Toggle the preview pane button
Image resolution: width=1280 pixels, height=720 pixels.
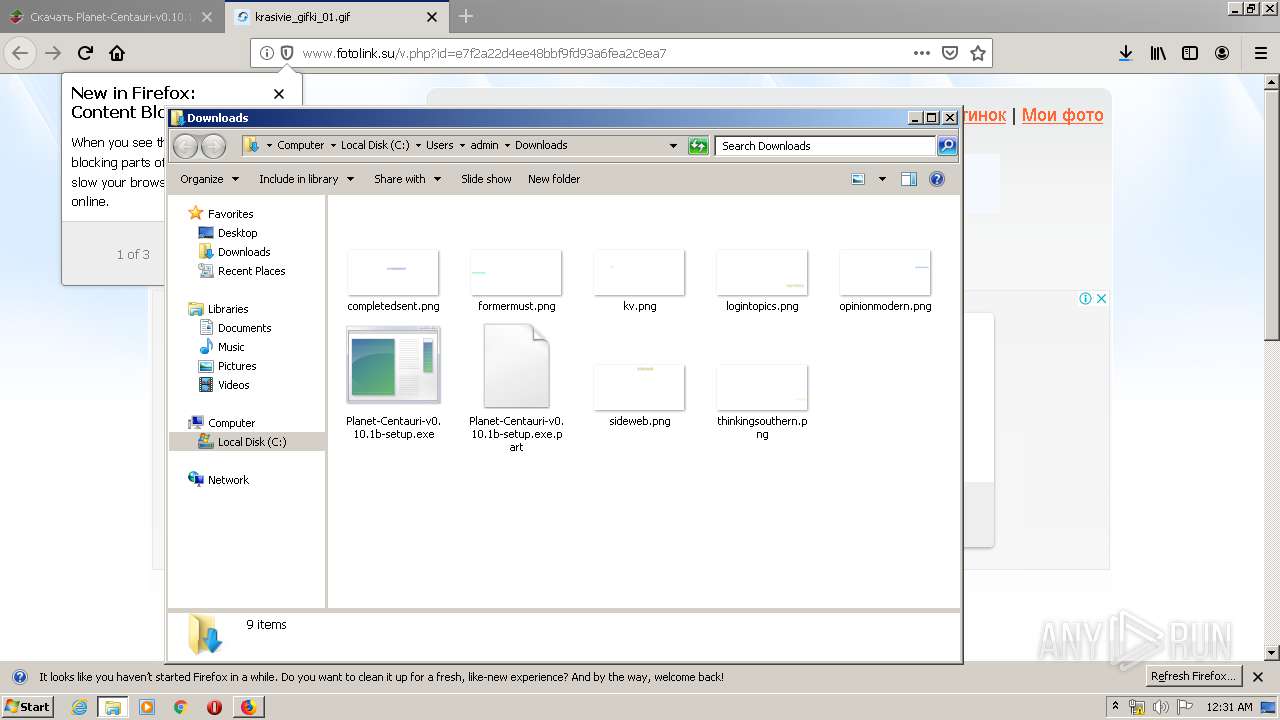click(x=909, y=179)
